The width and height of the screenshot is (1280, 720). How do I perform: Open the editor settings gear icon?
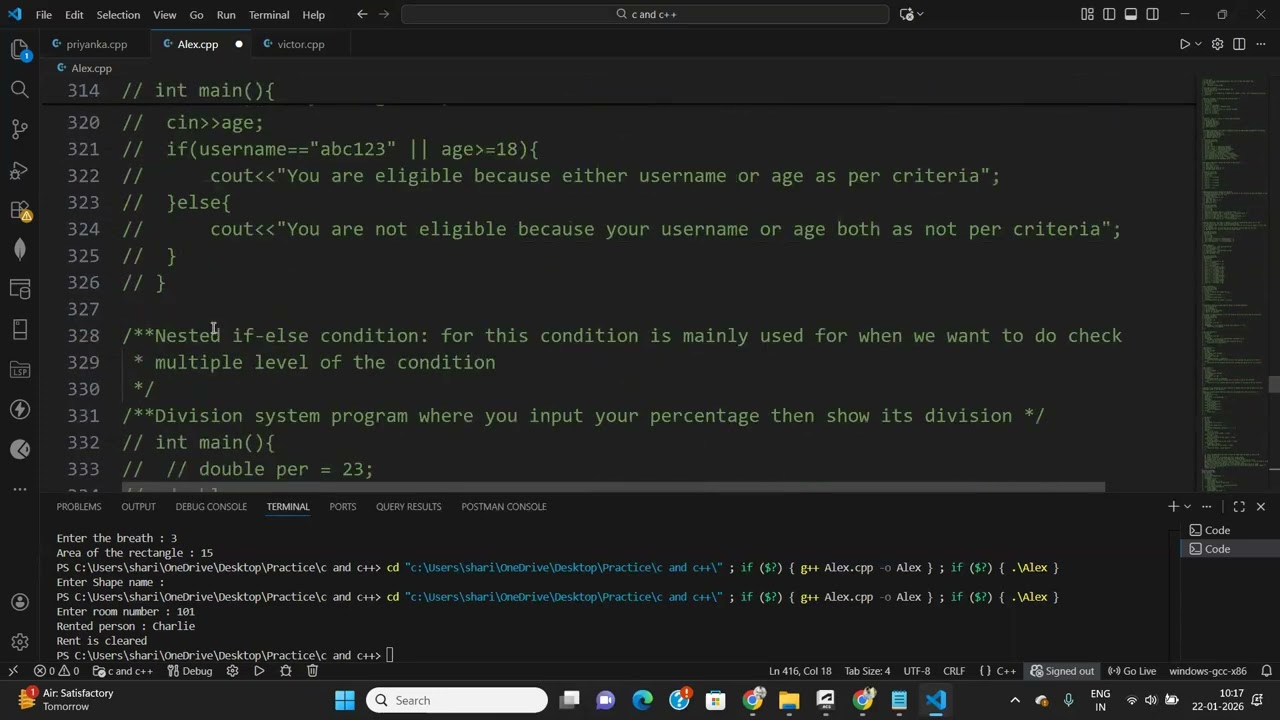[1217, 44]
